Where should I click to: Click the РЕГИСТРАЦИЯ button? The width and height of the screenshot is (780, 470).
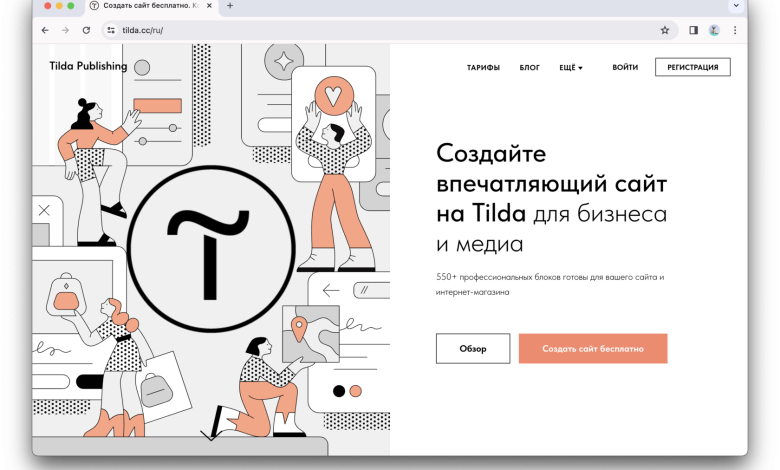pos(692,68)
